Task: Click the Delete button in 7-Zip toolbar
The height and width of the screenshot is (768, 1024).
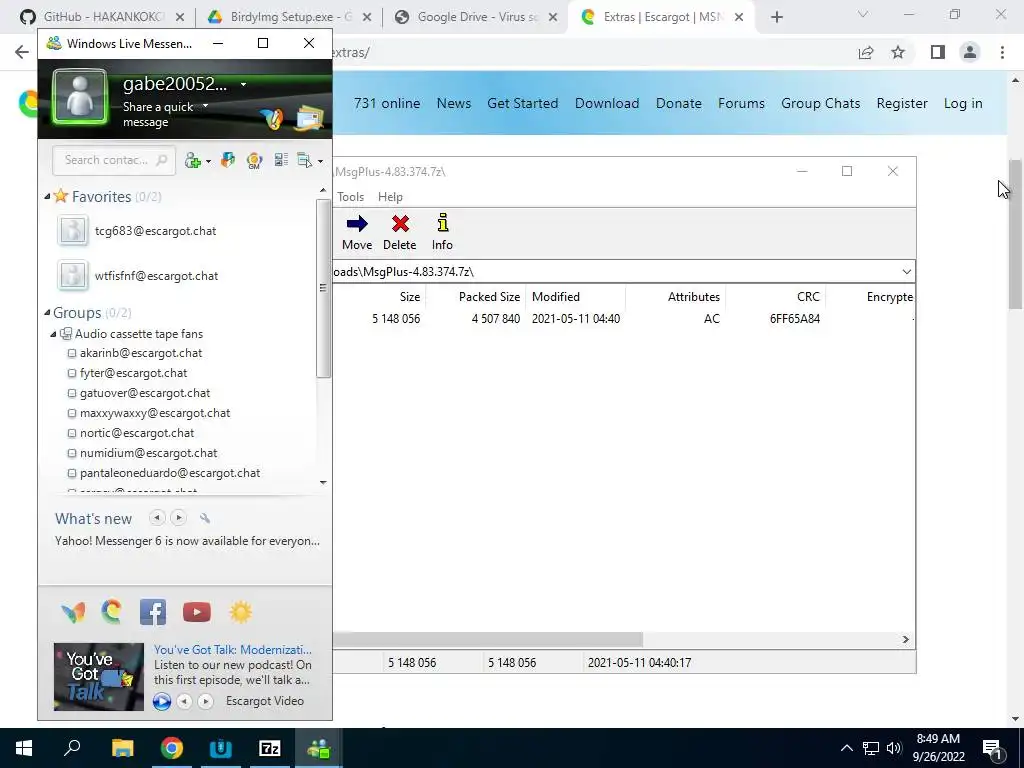Action: pos(400,232)
